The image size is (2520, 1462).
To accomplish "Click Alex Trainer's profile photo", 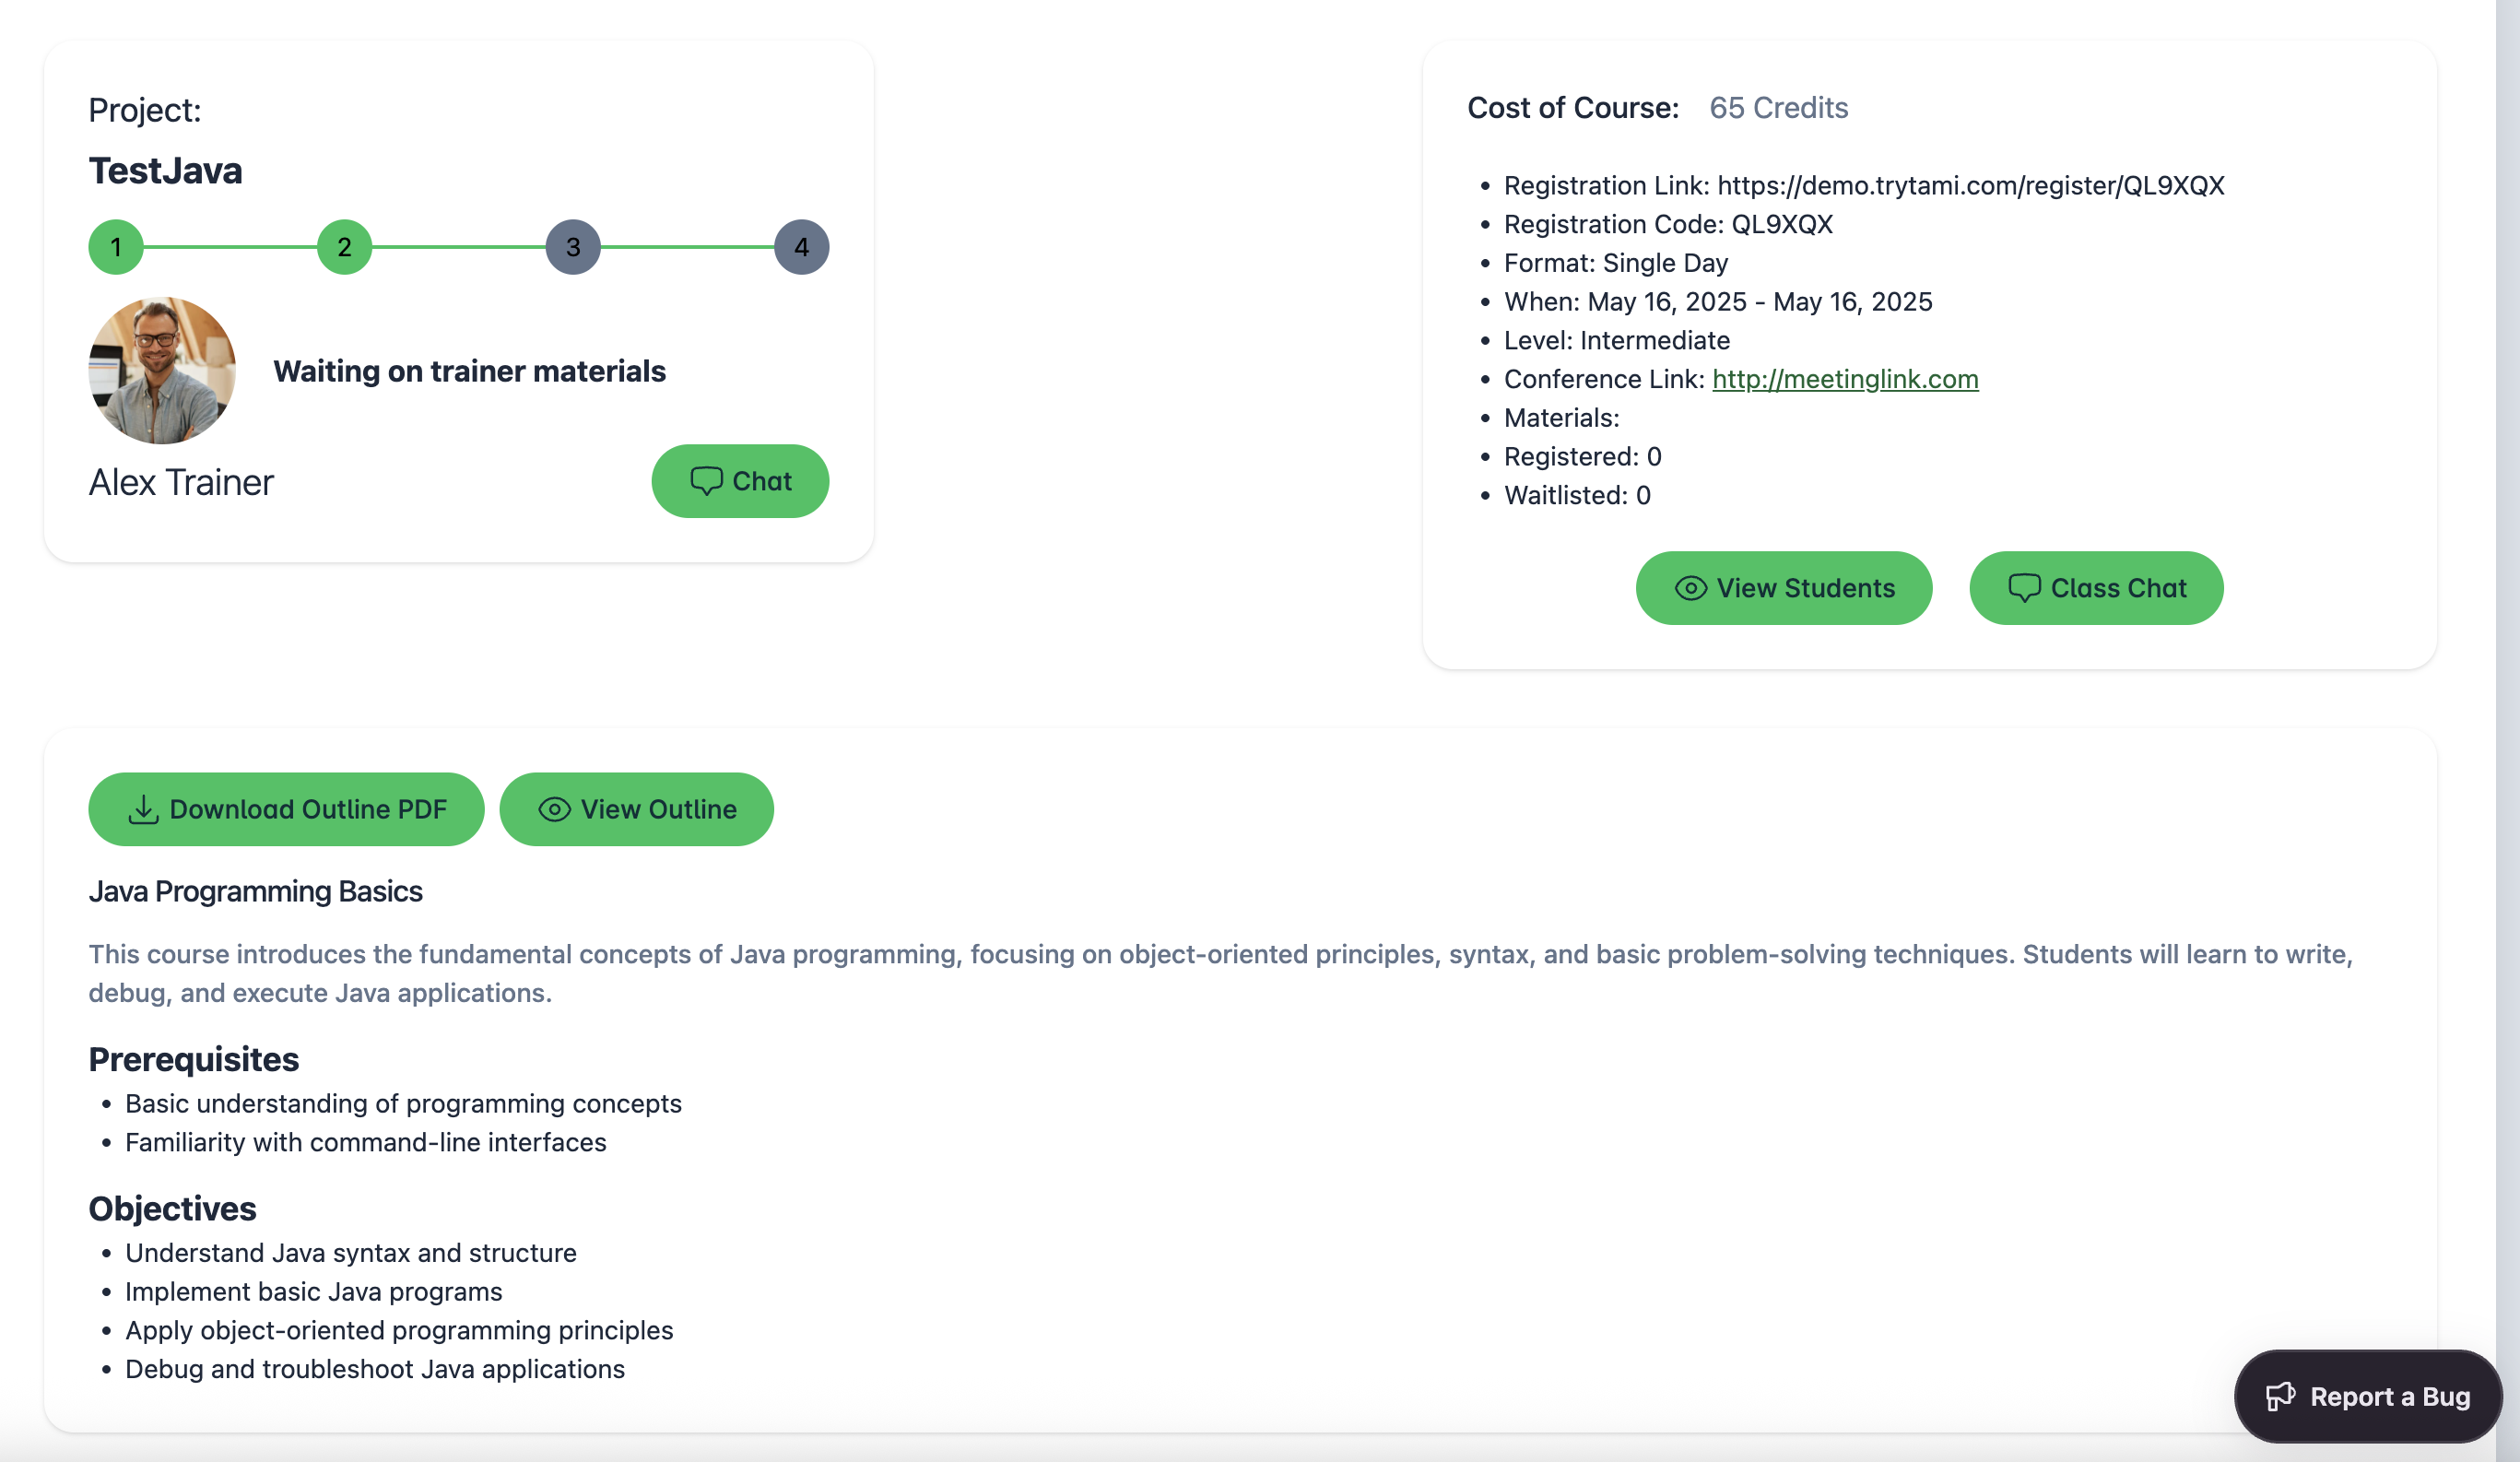I will point(162,370).
